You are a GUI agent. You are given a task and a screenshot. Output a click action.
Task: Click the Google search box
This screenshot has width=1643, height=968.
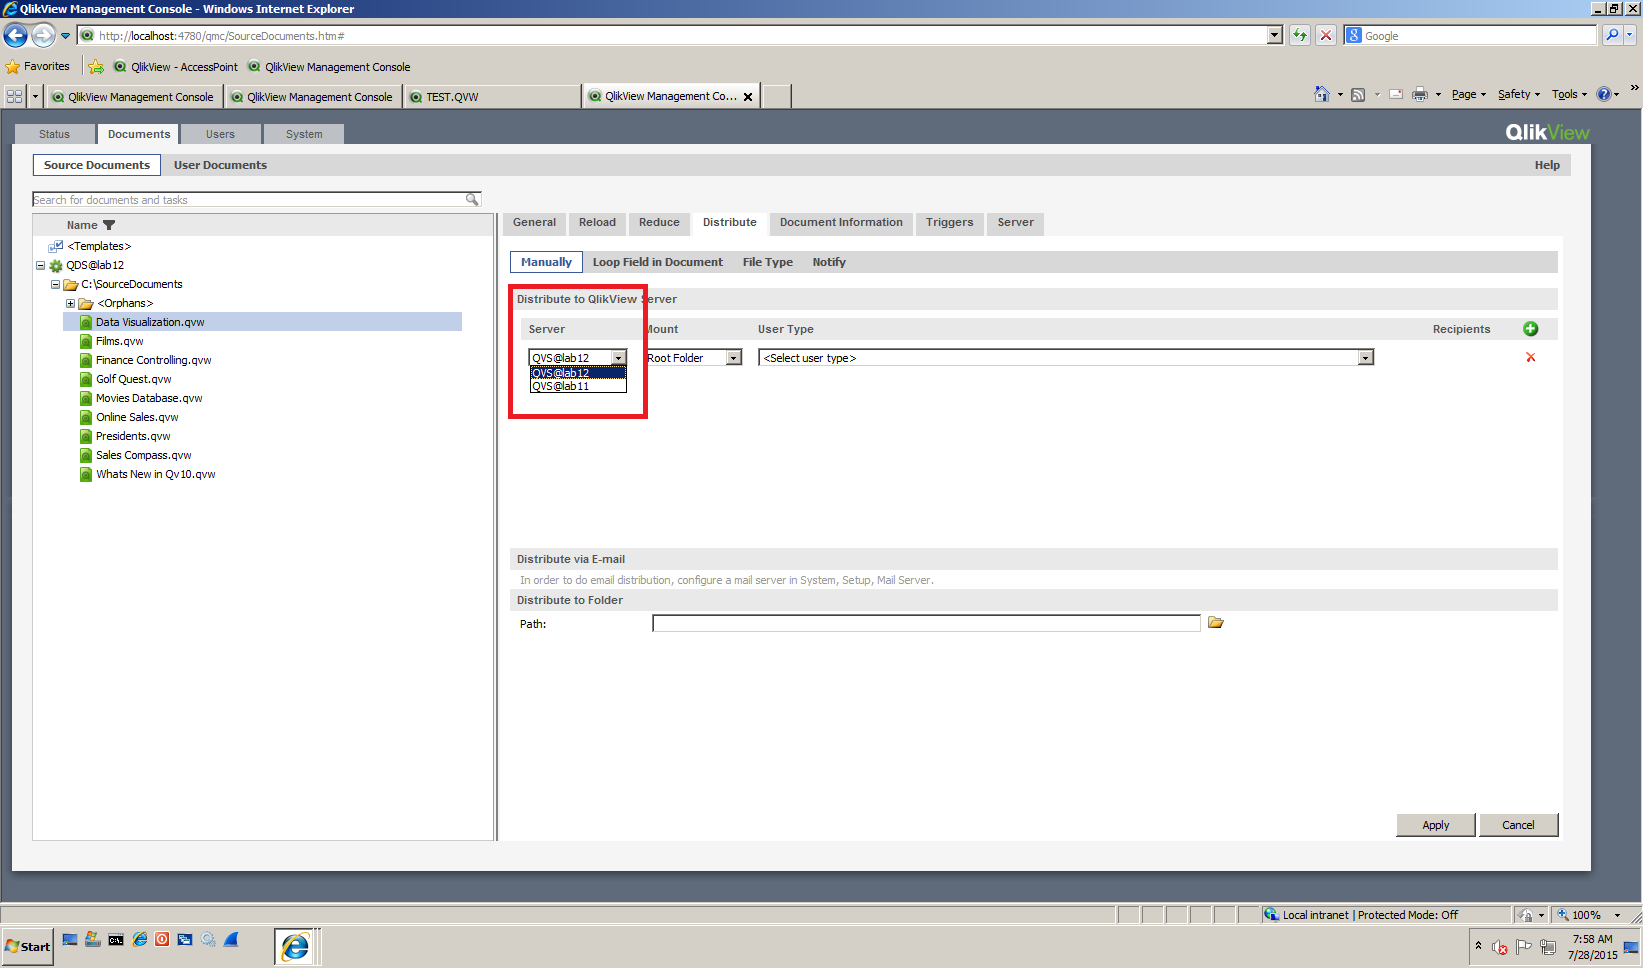1470,35
